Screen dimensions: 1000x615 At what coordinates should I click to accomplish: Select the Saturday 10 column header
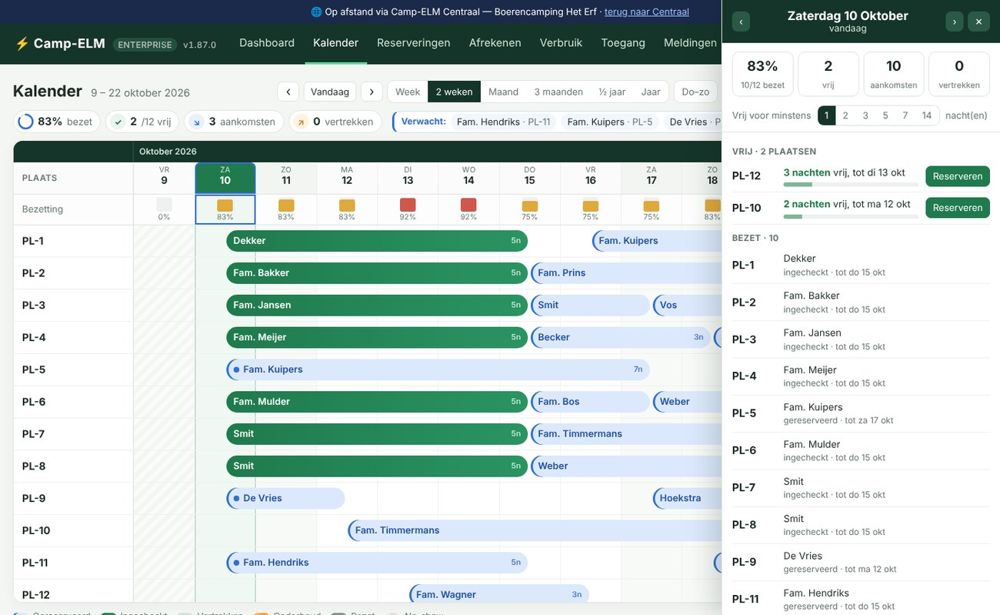click(x=225, y=177)
